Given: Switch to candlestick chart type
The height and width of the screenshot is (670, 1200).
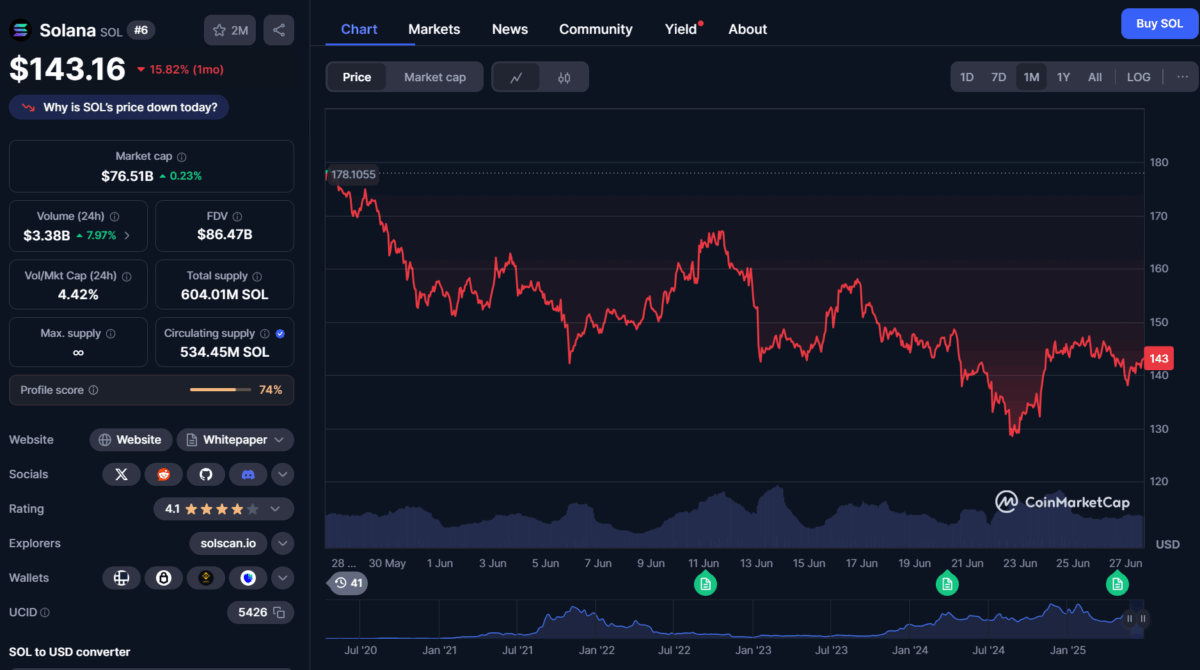Looking at the screenshot, I should [564, 77].
